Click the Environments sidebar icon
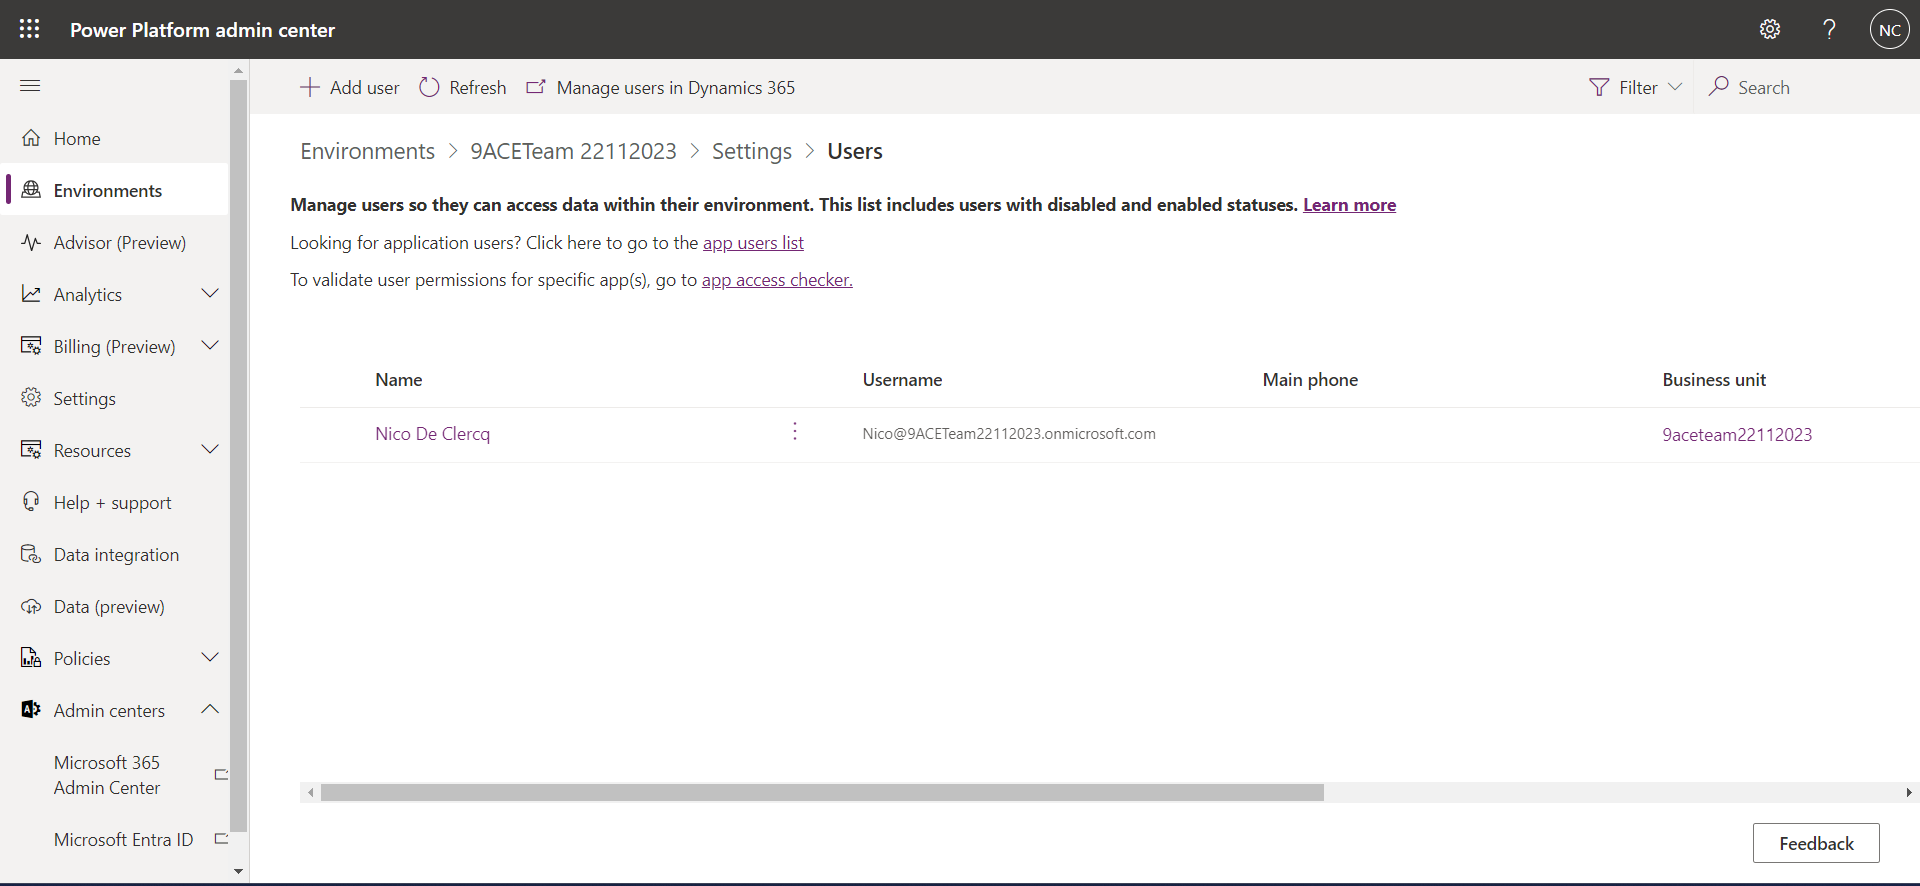 [x=31, y=190]
